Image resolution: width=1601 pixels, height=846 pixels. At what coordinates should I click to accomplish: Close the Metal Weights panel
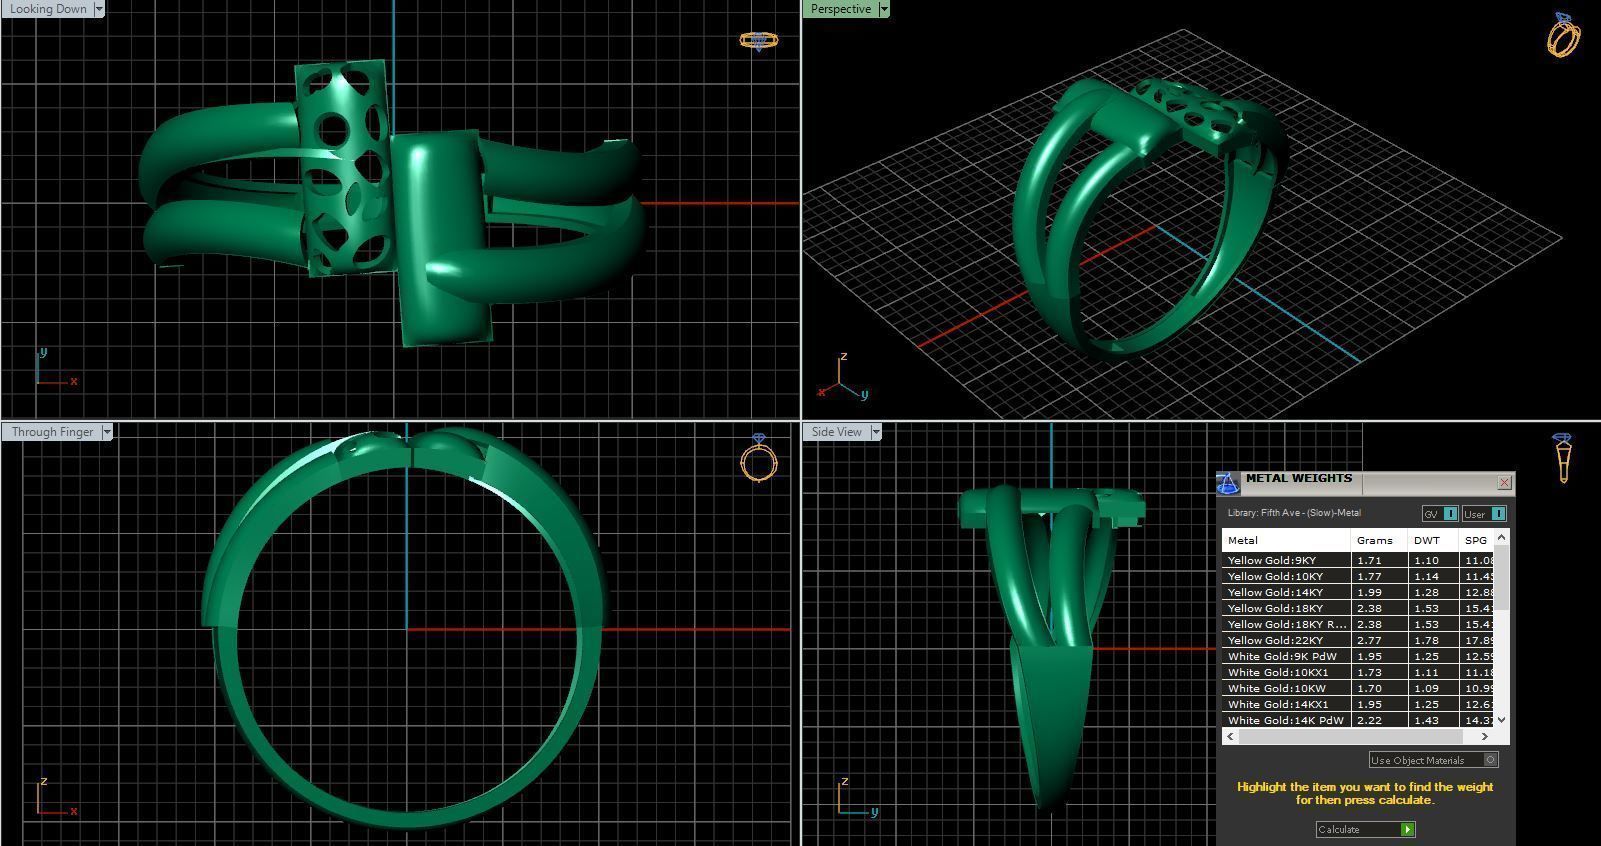tap(1504, 483)
